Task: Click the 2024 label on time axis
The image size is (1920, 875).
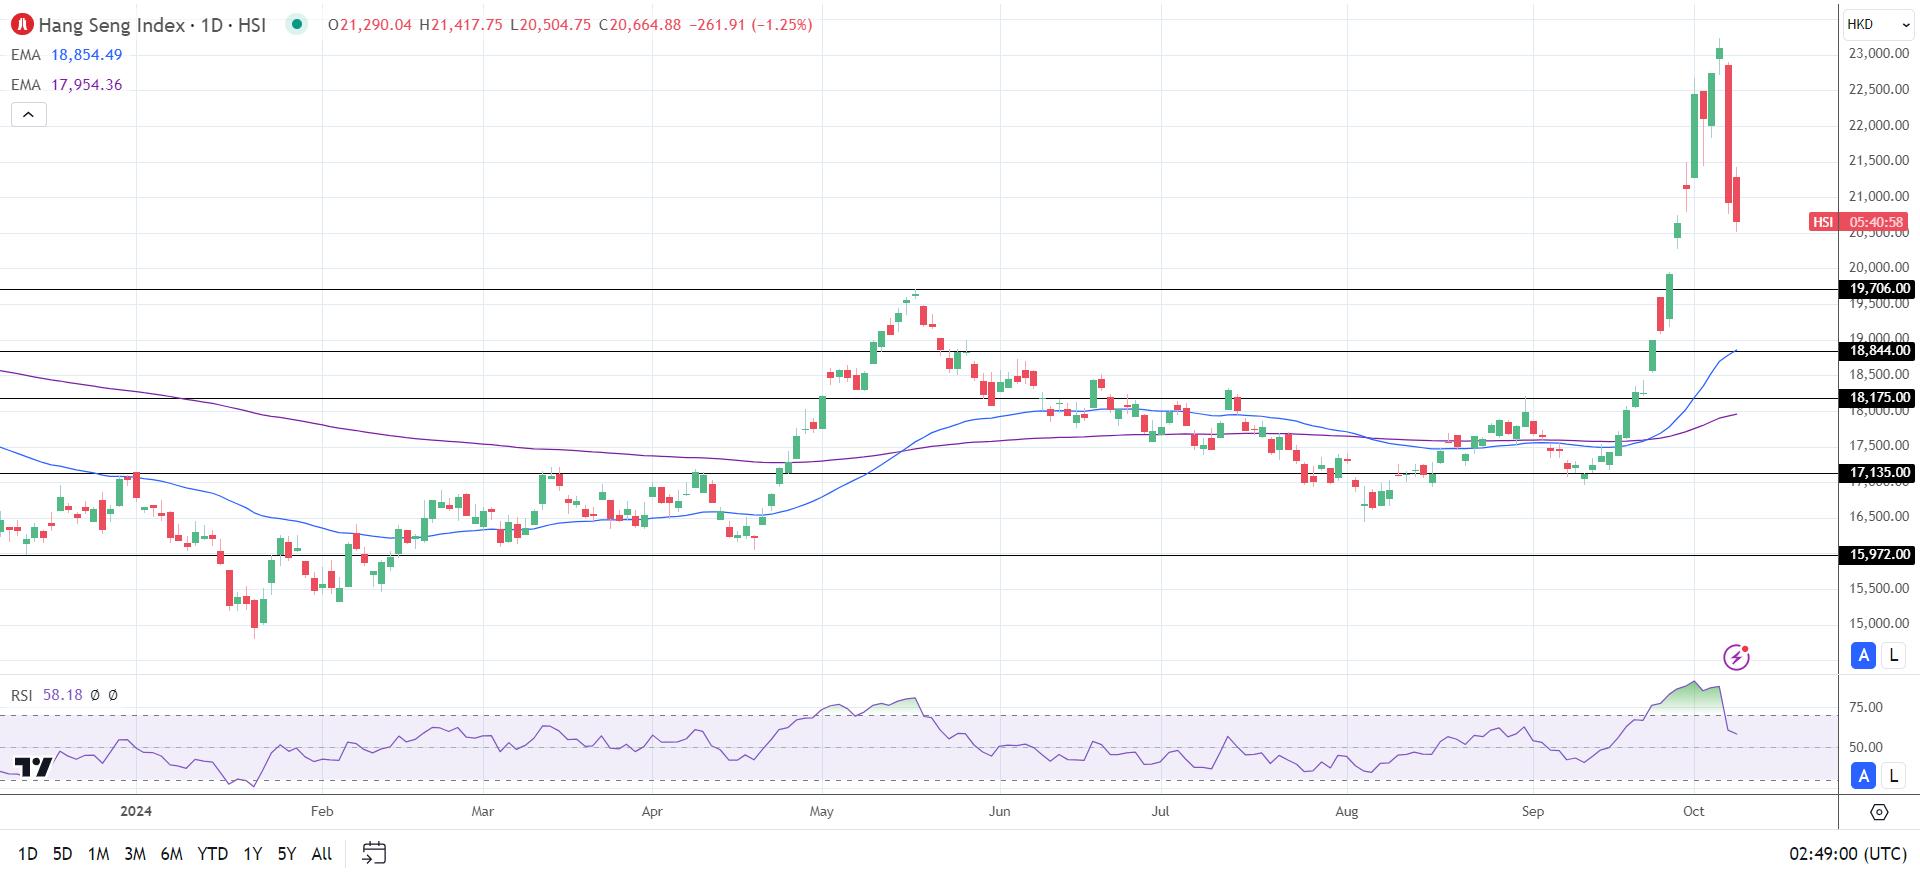Action: tap(136, 811)
